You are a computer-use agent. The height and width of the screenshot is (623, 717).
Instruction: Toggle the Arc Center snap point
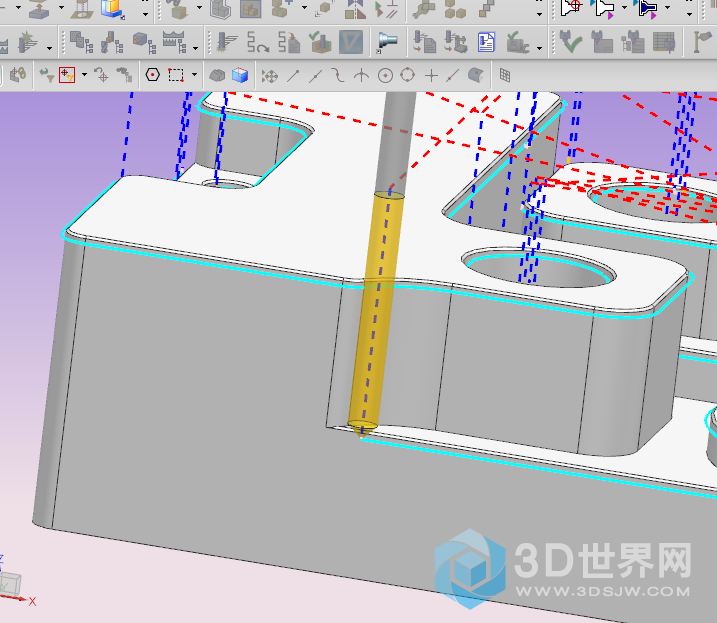pos(385,75)
